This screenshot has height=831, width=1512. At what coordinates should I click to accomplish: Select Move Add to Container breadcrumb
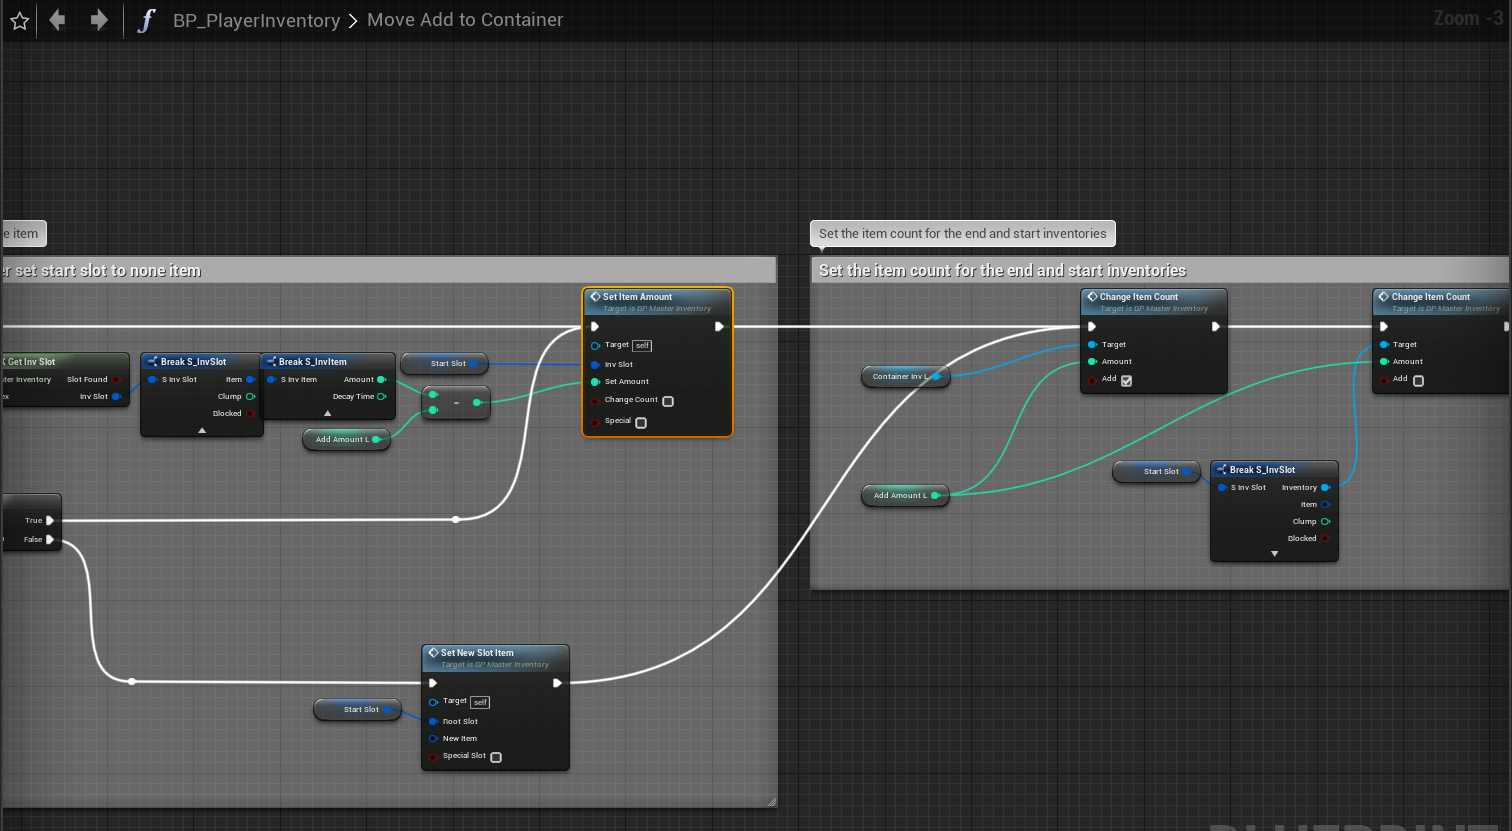(x=464, y=20)
